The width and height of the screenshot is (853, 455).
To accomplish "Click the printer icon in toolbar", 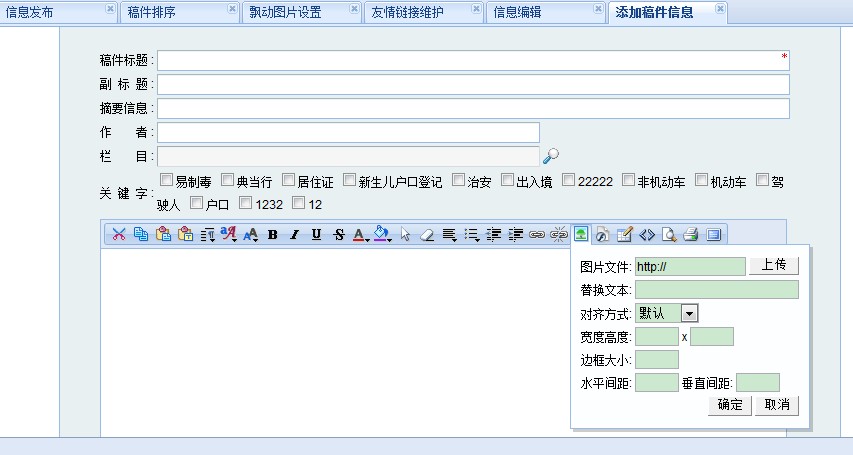I will tap(691, 235).
